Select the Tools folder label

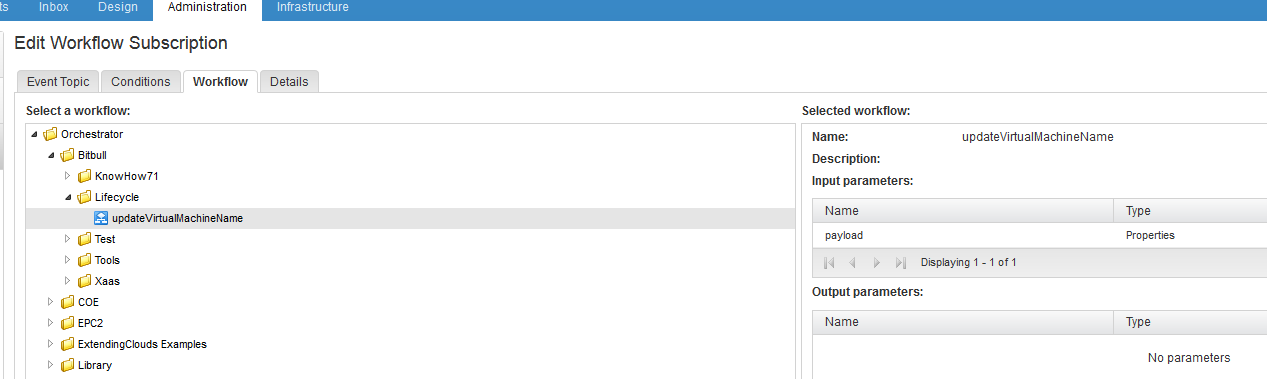pos(107,260)
